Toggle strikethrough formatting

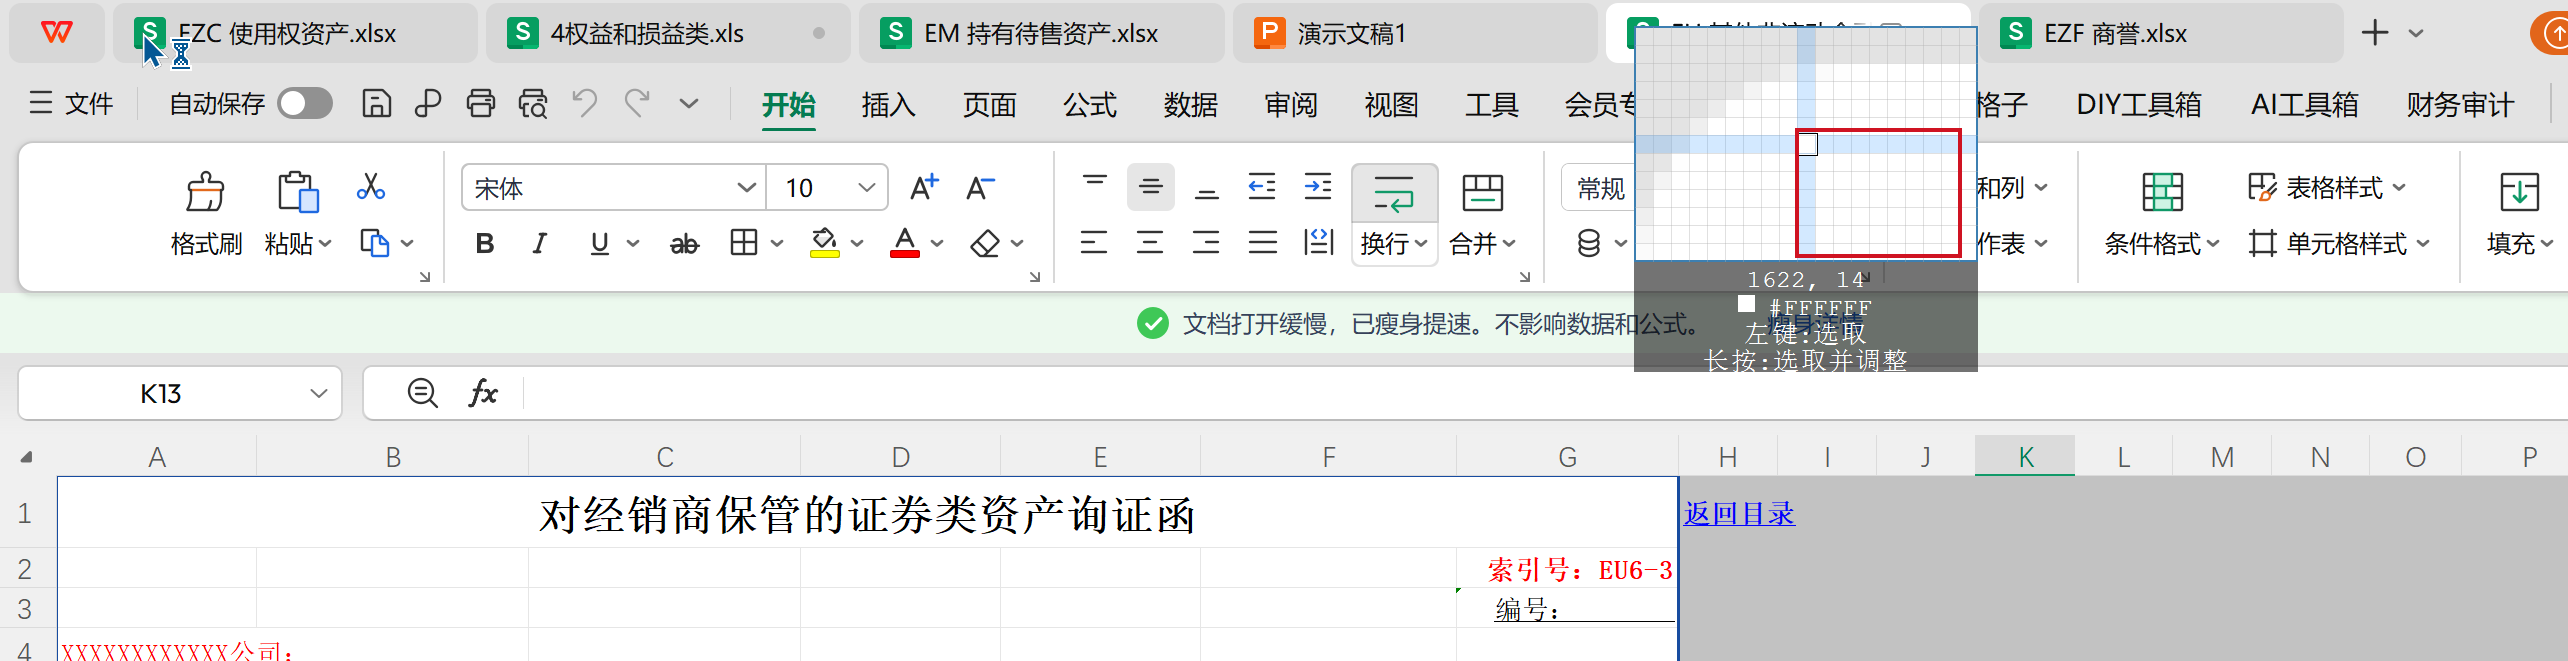pyautogui.click(x=684, y=243)
